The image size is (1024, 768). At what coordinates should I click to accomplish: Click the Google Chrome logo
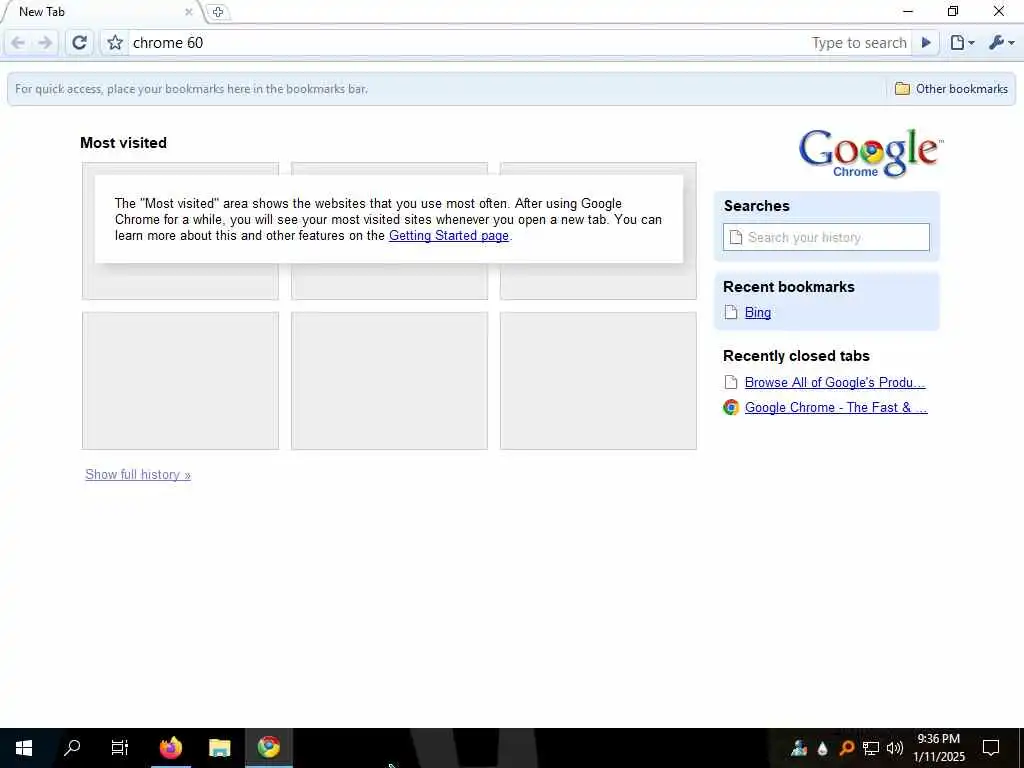coord(871,153)
